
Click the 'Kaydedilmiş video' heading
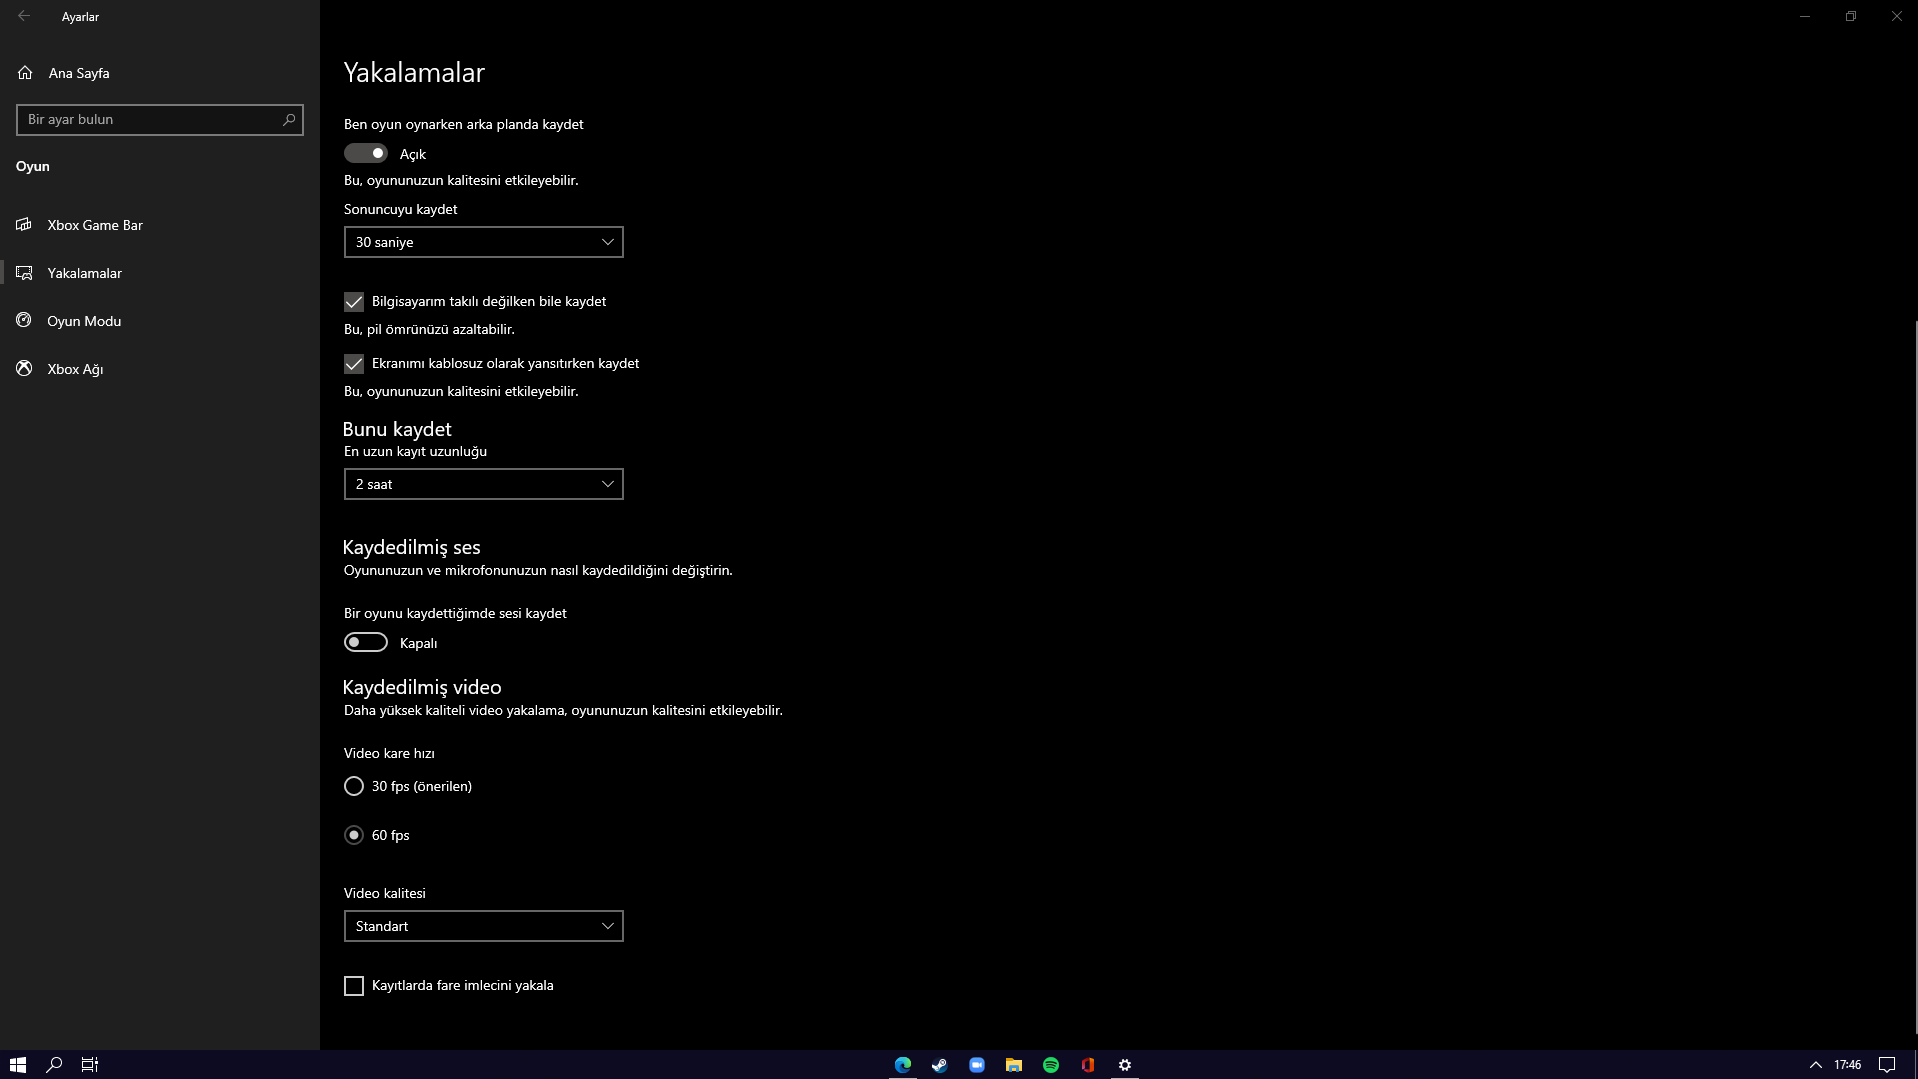[x=422, y=688]
